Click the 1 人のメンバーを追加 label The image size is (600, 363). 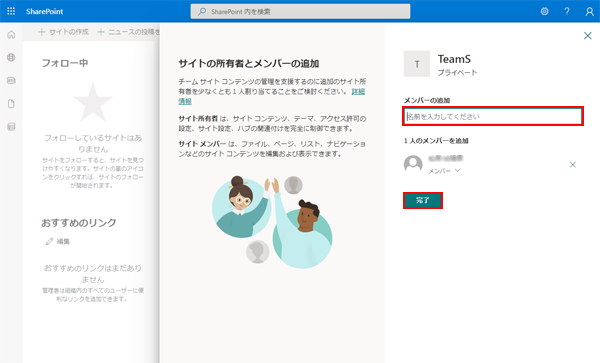[x=436, y=141]
